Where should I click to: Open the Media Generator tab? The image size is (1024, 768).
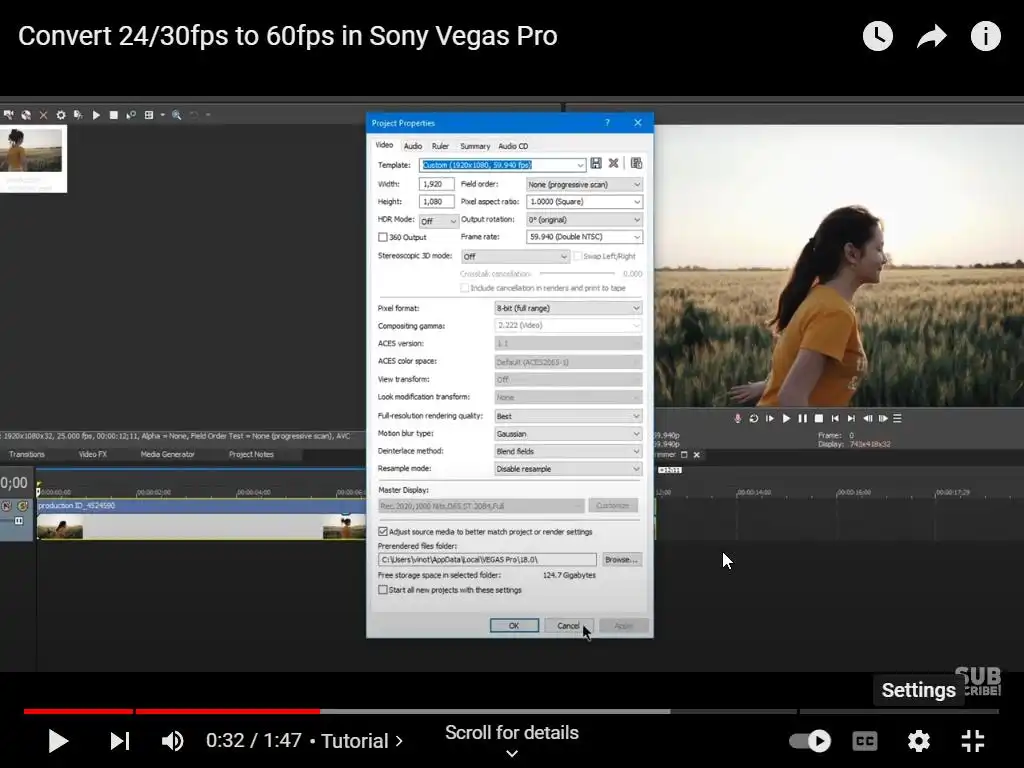click(167, 455)
